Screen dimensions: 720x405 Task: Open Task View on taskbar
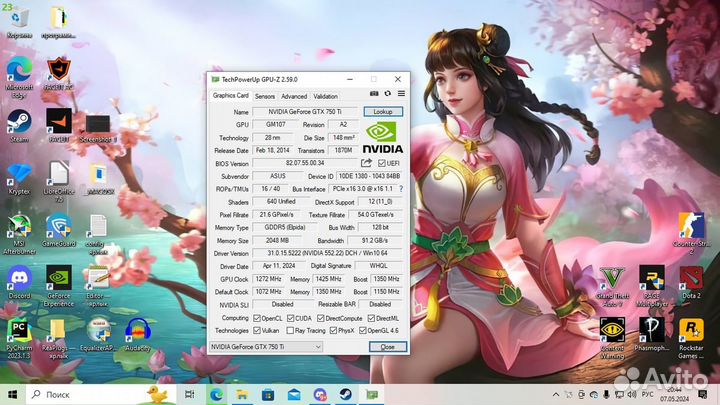[x=189, y=394]
